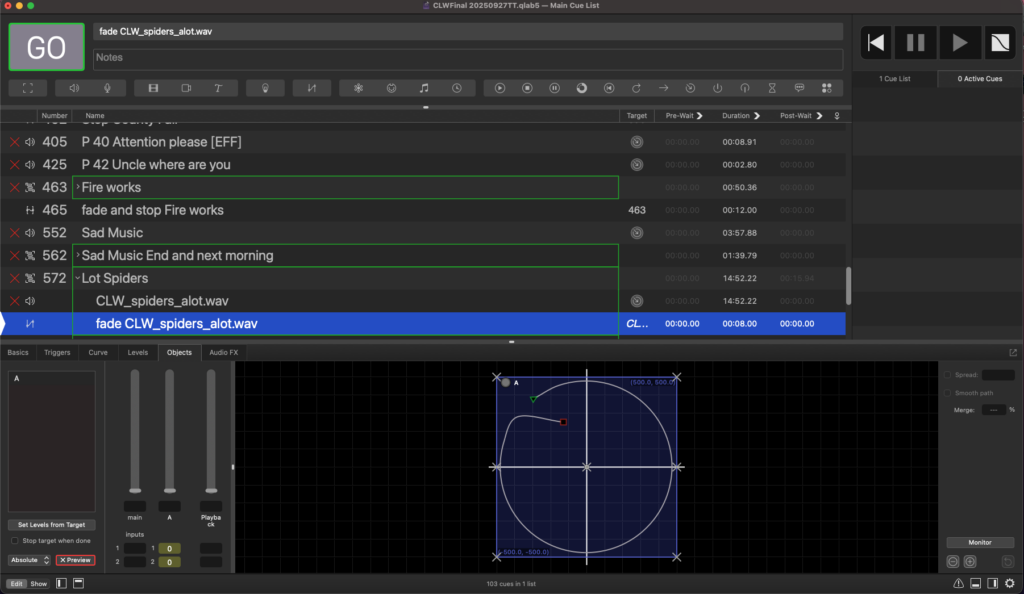Zoom in on the objects canvas
The width and height of the screenshot is (1024, 594).
[x=970, y=562]
